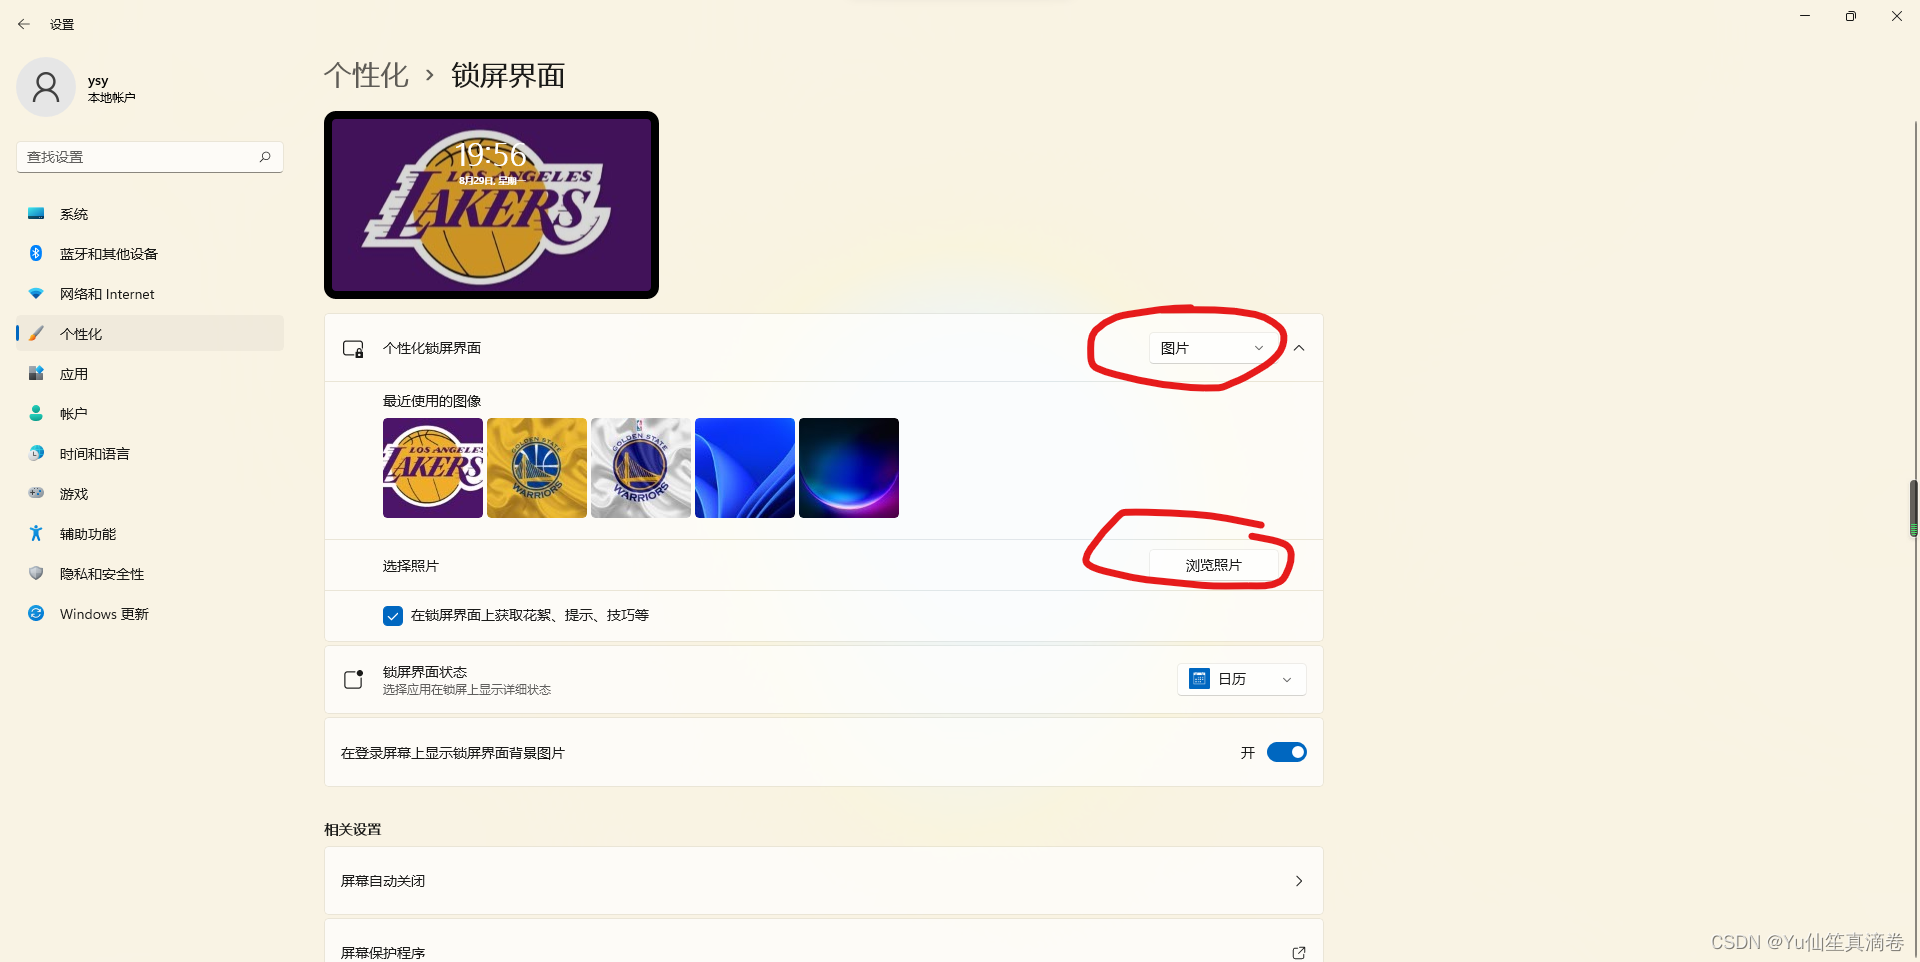
Task: Select the blue Windows bloom thumbnail
Action: click(x=745, y=468)
